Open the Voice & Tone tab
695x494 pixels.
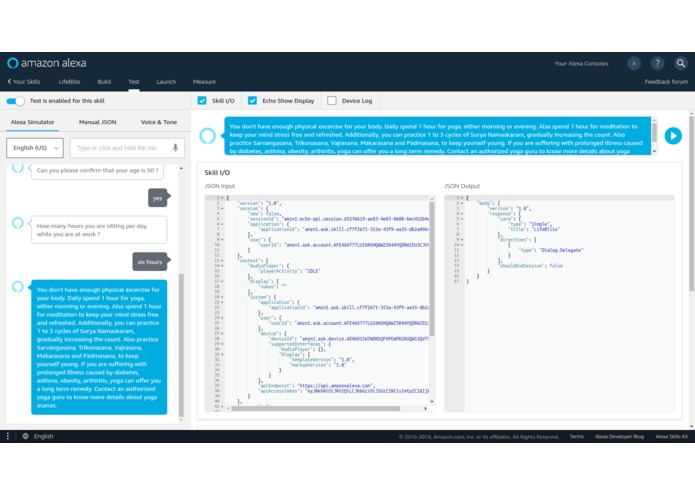pos(159,122)
